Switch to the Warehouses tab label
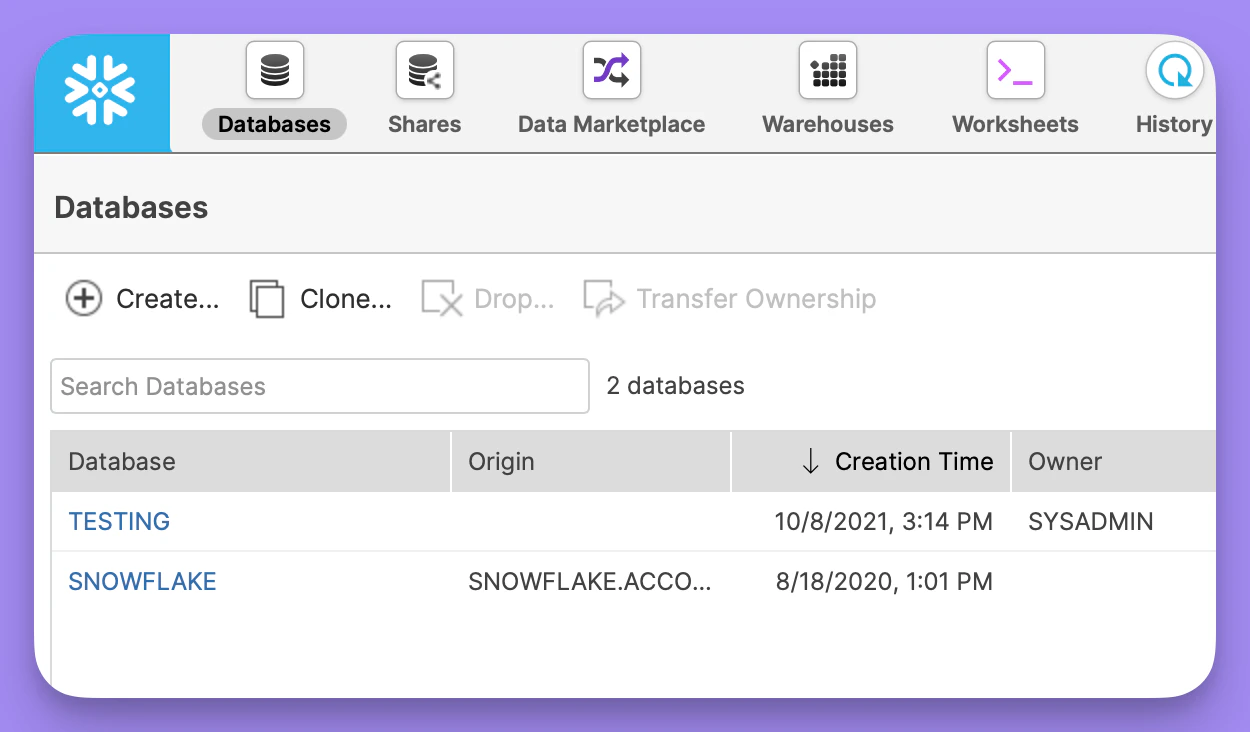Viewport: 1250px width, 732px height. tap(828, 124)
